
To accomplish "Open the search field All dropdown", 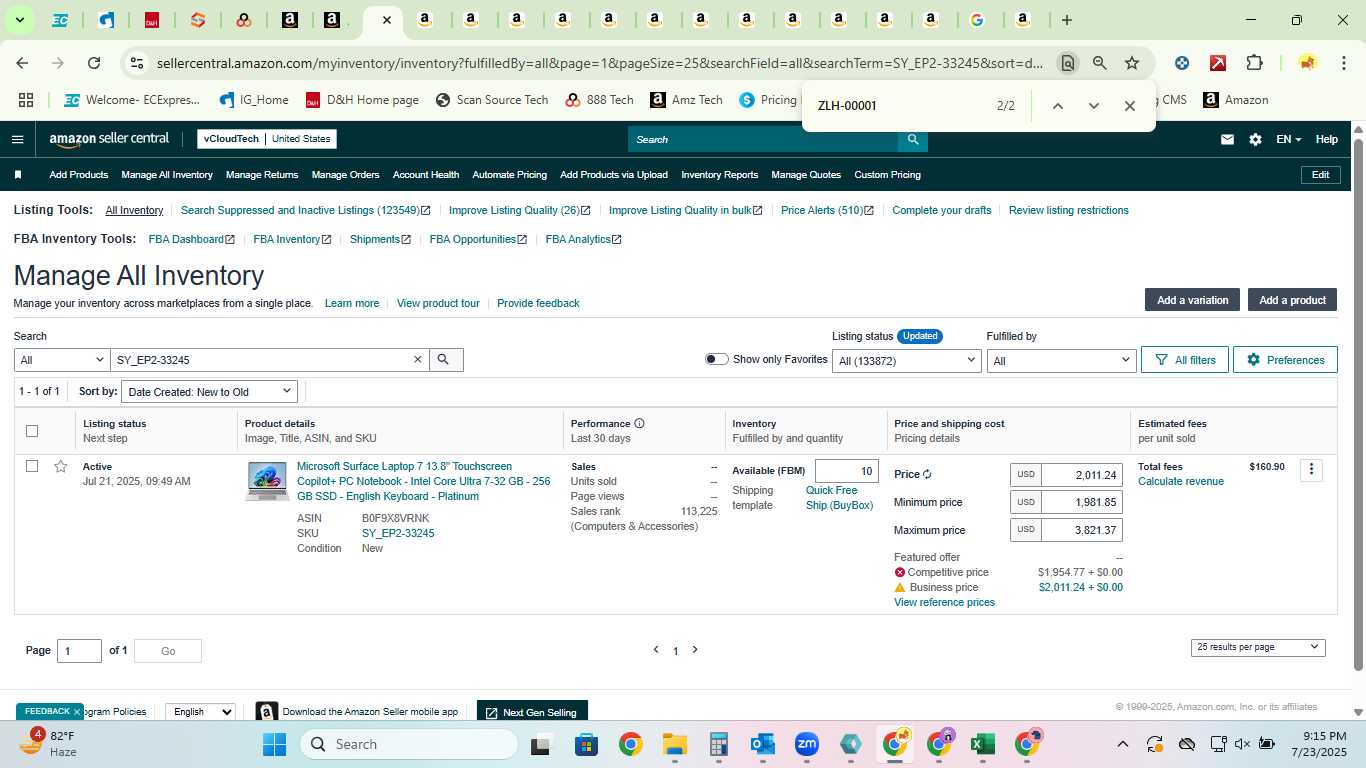I will pyautogui.click(x=62, y=360).
